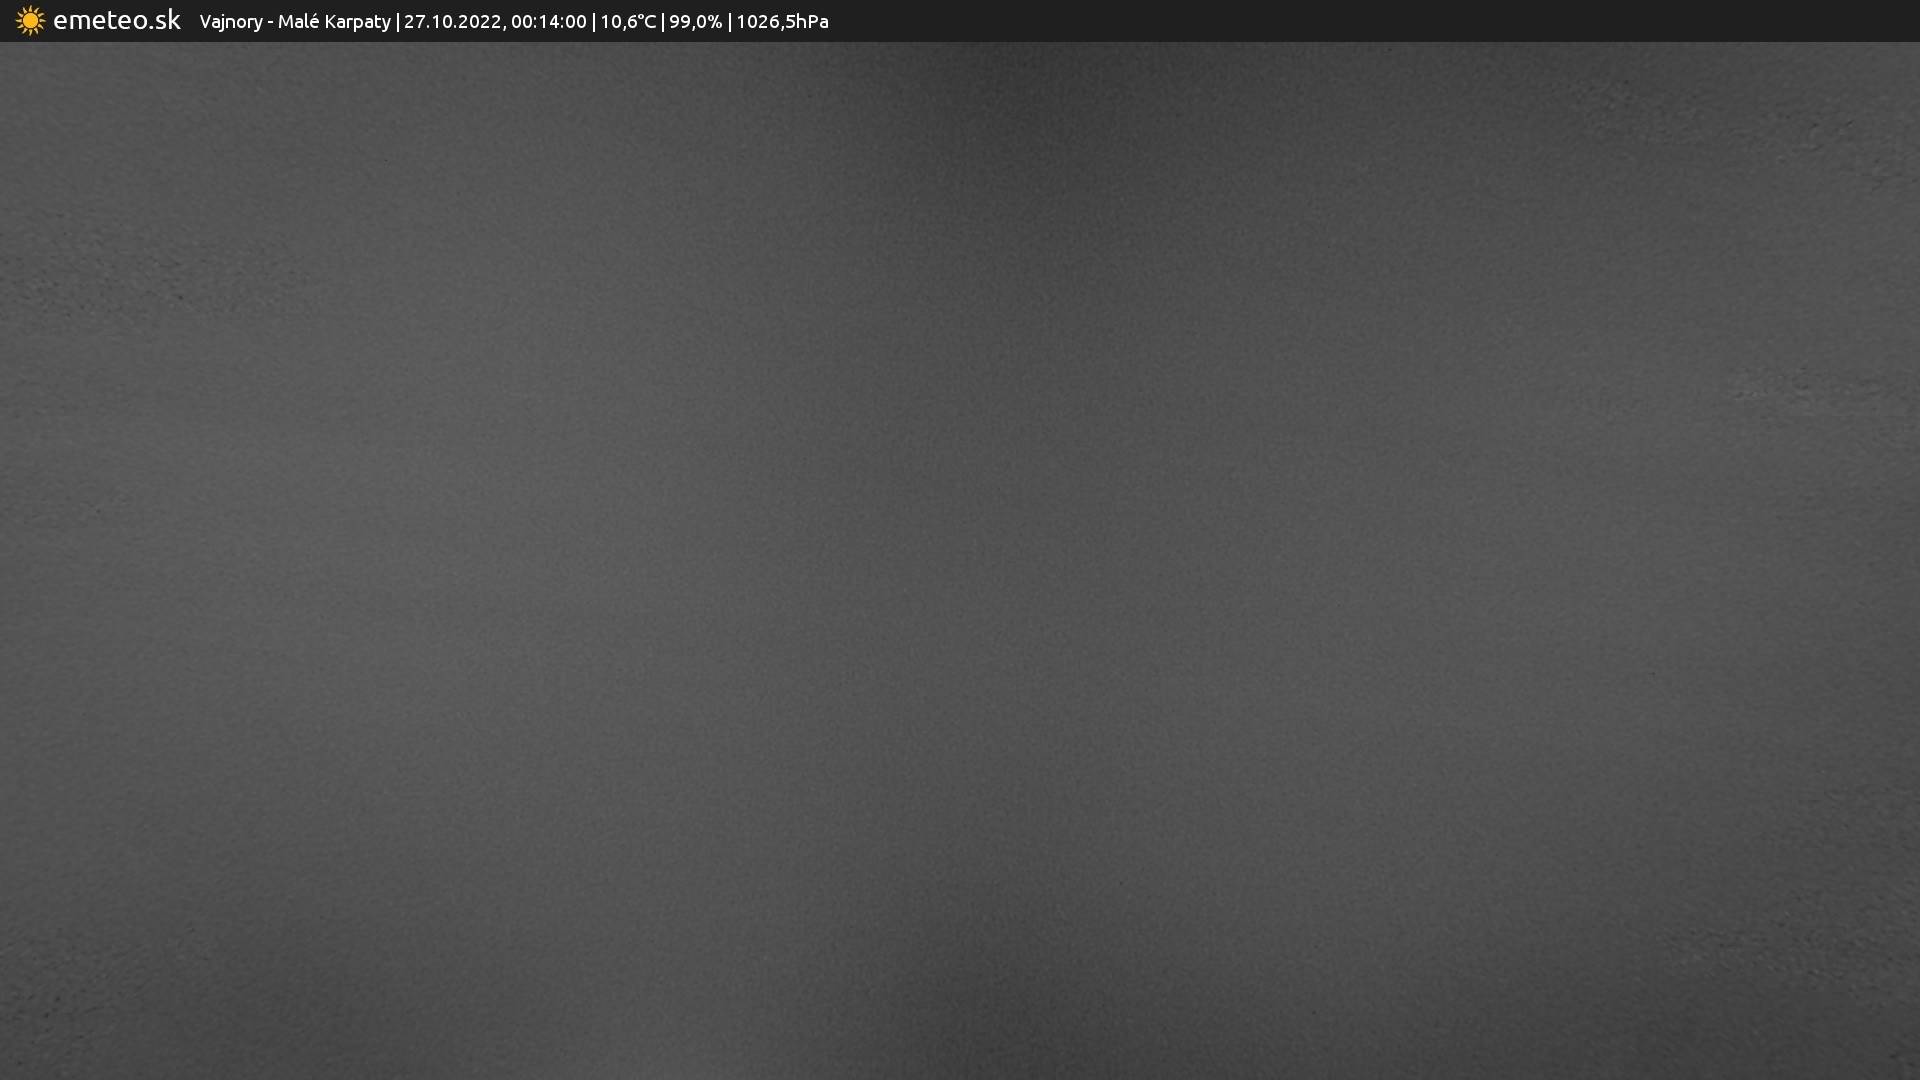Select the Vajnory location word

tap(230, 22)
